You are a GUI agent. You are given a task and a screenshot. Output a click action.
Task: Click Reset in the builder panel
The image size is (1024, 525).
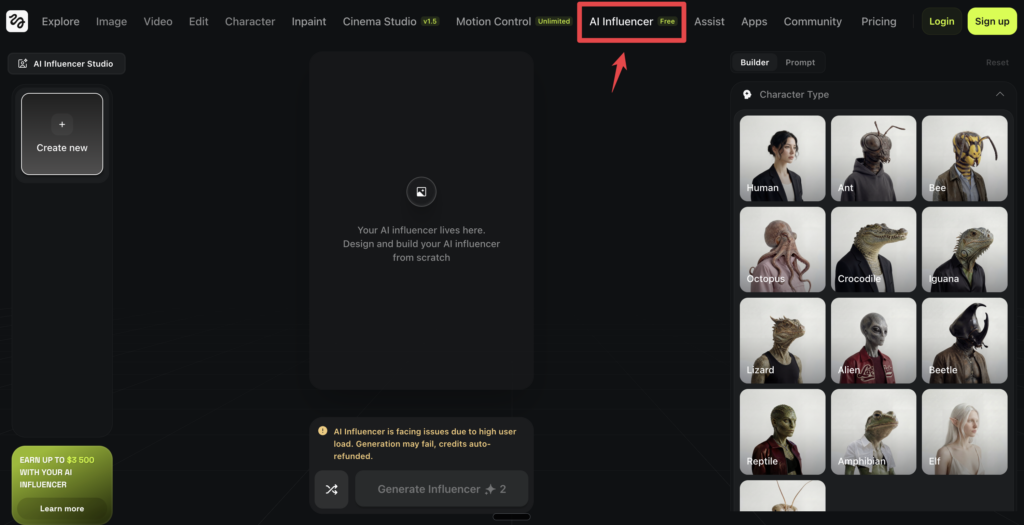[997, 62]
